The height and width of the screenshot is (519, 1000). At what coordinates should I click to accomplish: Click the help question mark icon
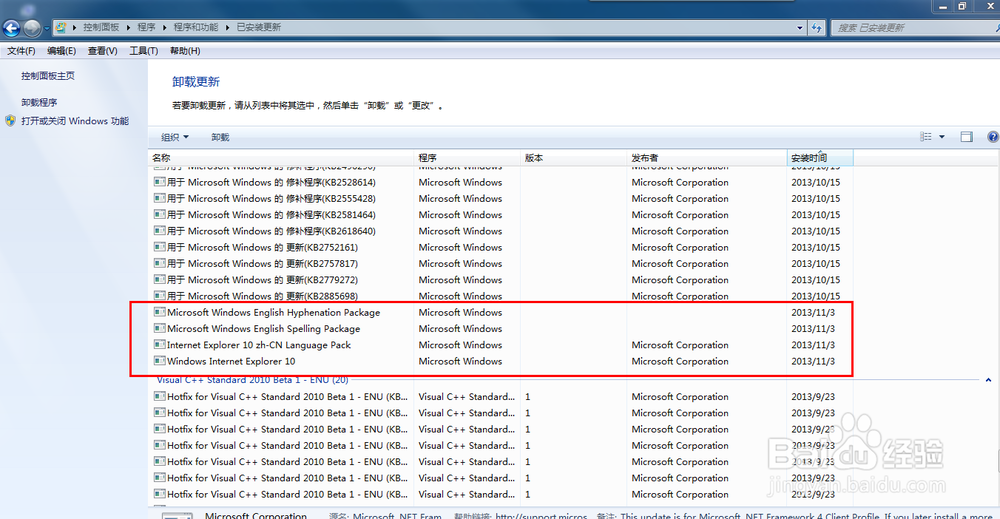(x=993, y=136)
